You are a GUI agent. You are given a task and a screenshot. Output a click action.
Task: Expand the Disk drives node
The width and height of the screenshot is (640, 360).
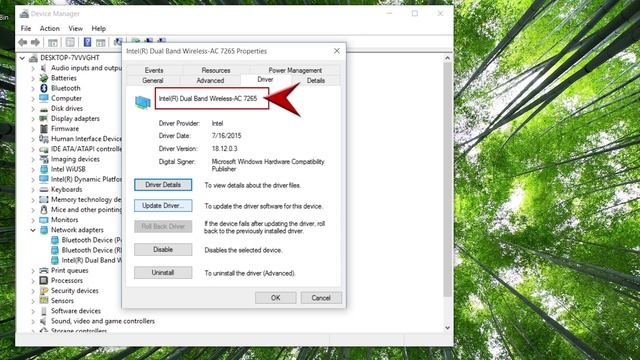pos(33,109)
